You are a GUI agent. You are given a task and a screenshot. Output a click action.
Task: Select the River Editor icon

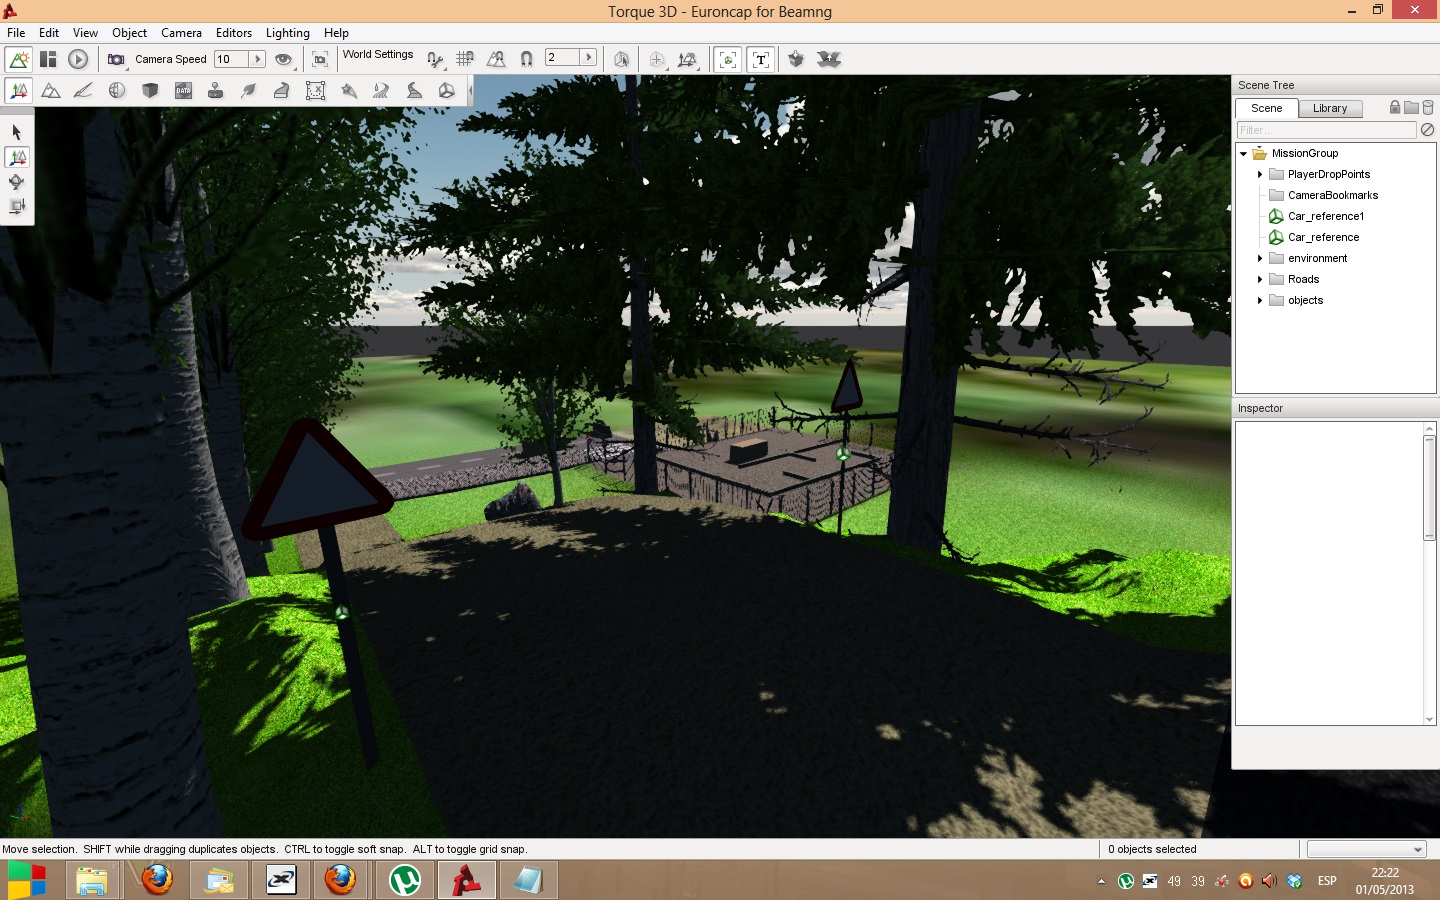[381, 91]
